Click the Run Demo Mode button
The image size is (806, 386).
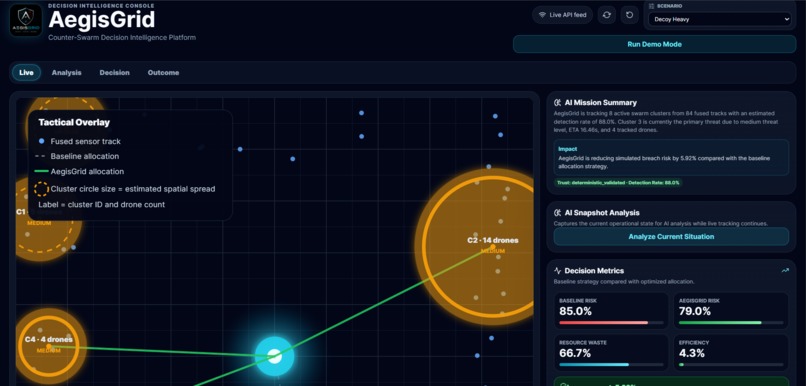pyautogui.click(x=654, y=44)
